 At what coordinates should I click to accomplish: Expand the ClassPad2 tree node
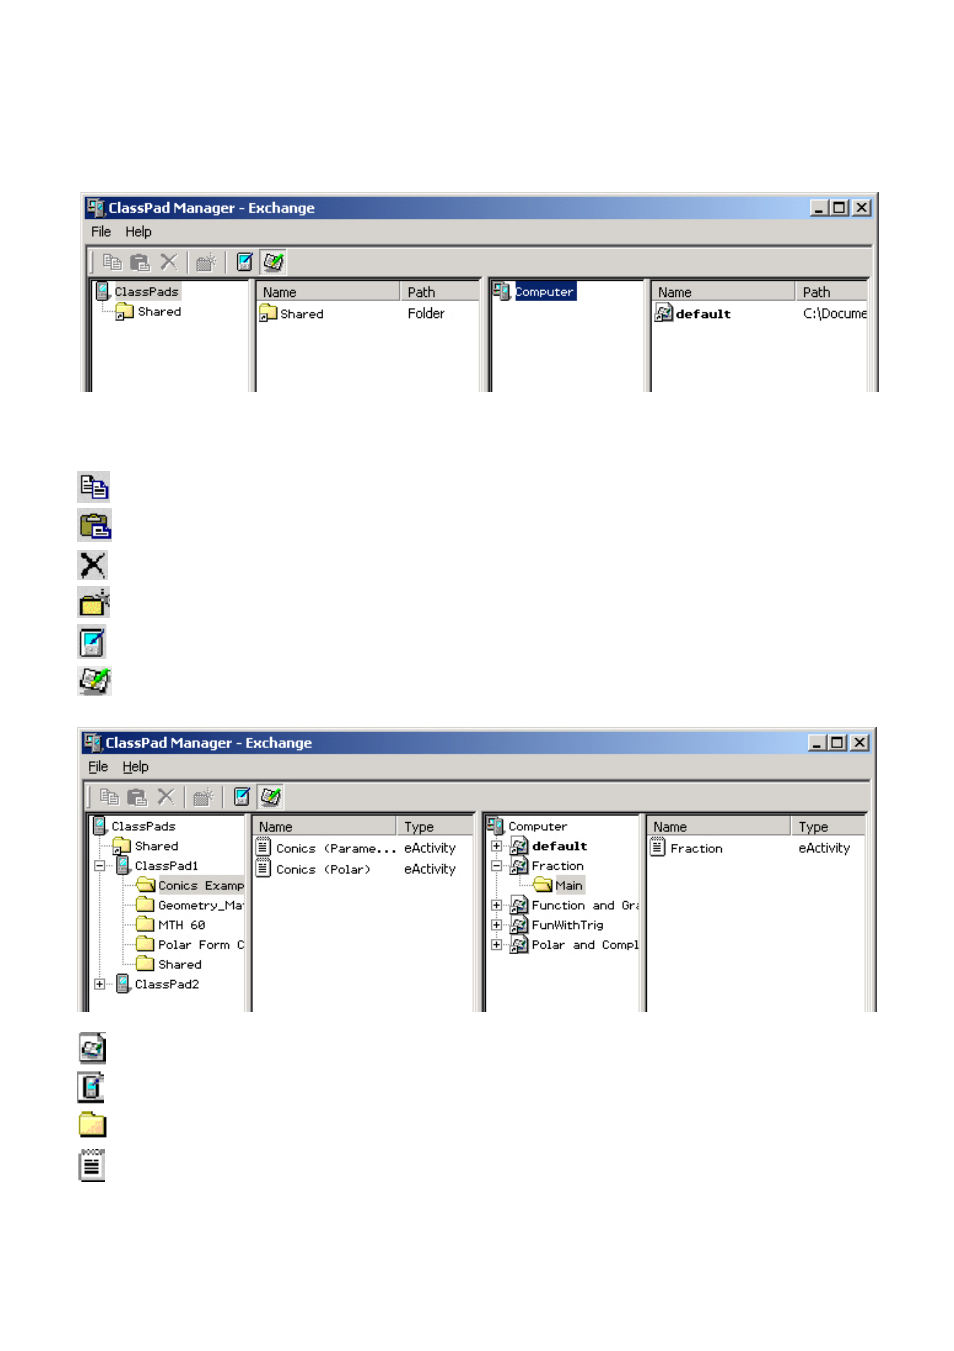pyautogui.click(x=100, y=984)
